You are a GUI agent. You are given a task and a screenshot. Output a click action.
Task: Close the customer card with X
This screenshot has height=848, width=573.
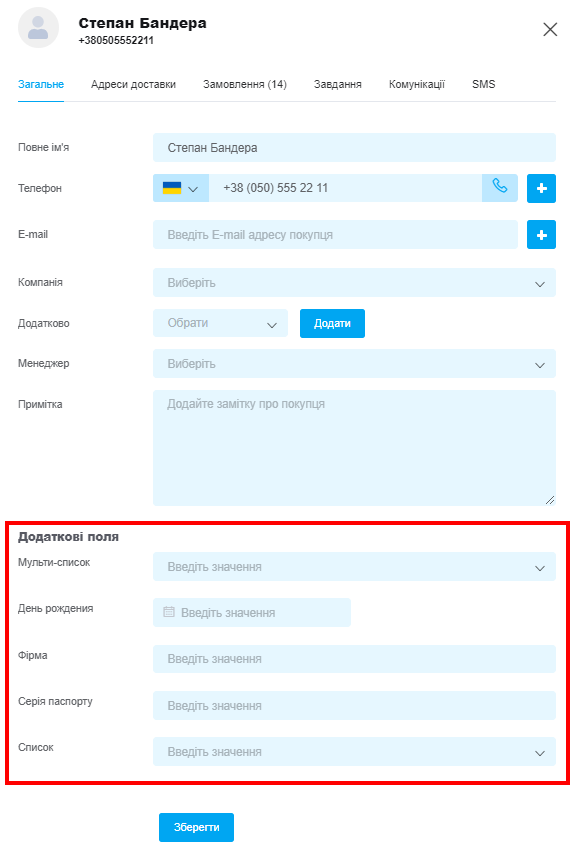[x=550, y=29]
